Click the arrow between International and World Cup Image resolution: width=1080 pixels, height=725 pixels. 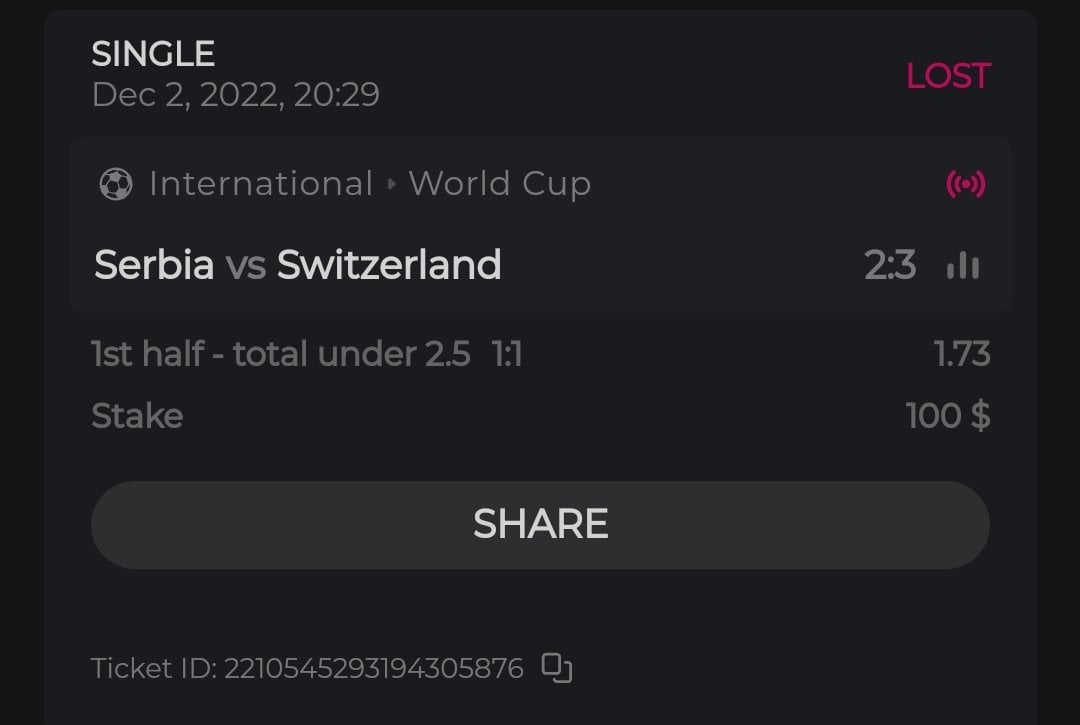click(391, 184)
